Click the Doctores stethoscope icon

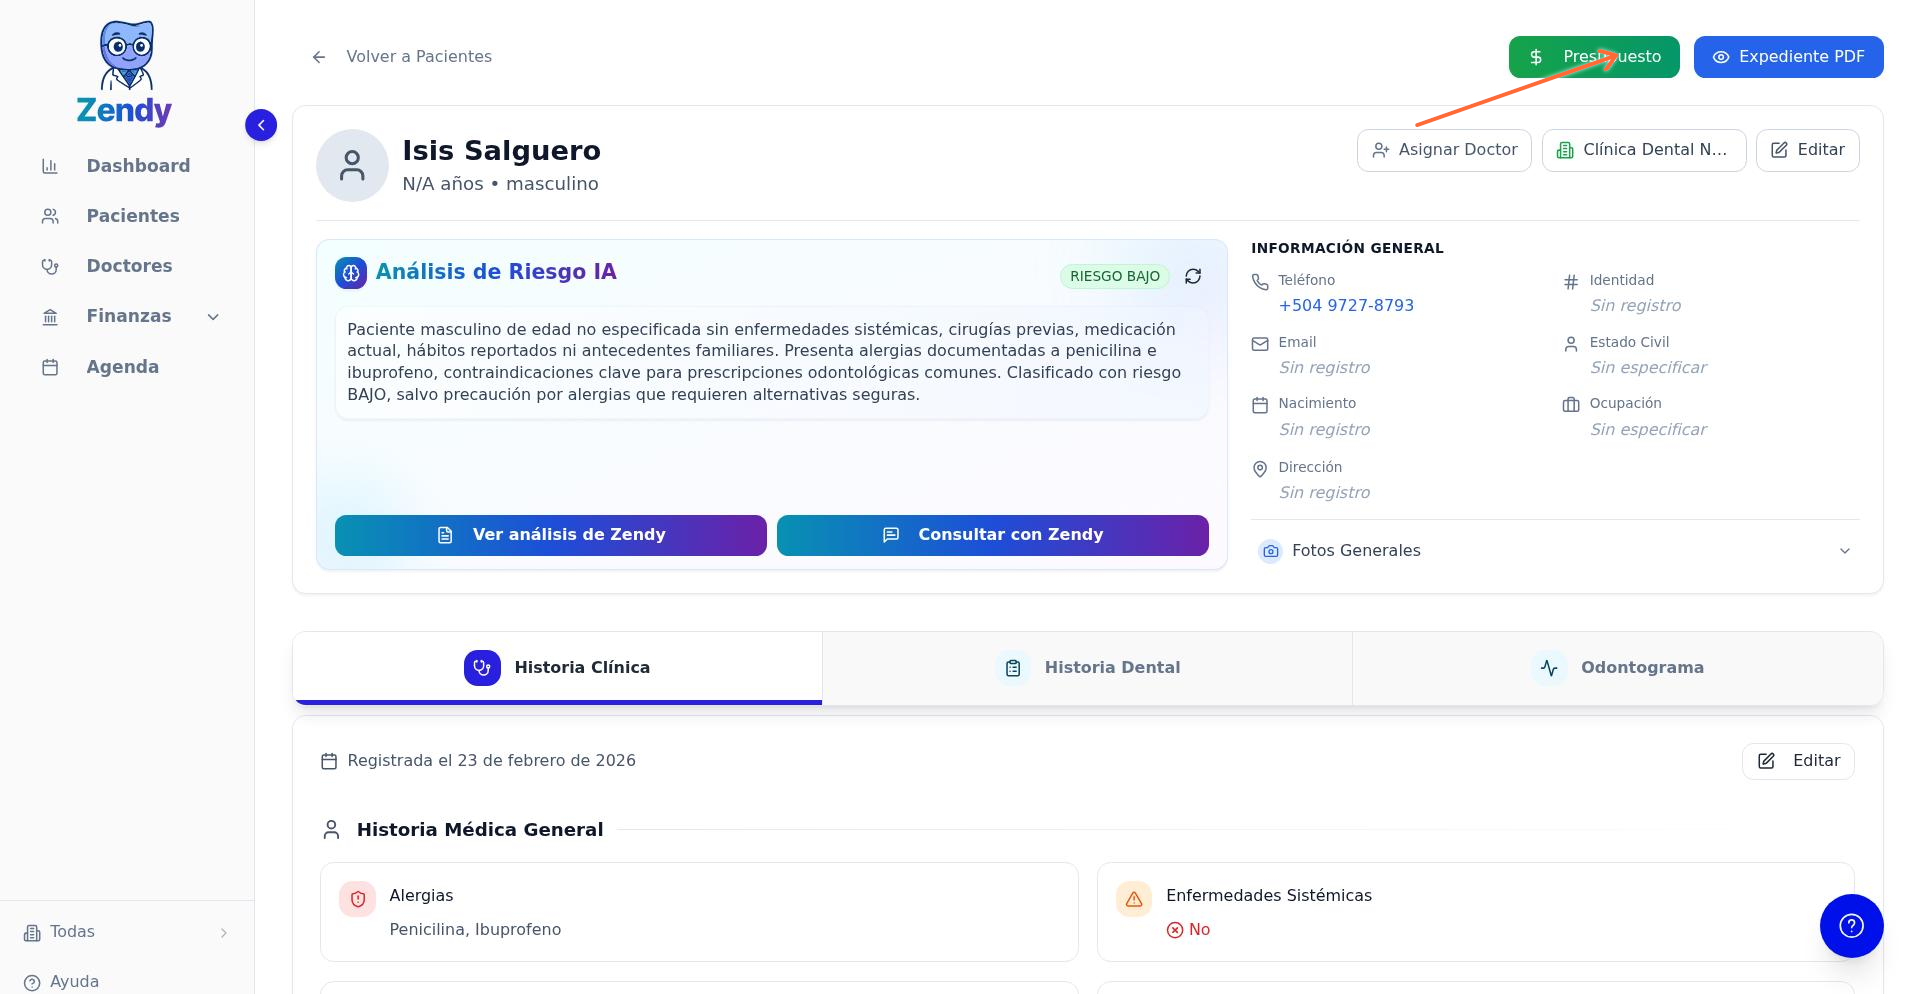50,266
